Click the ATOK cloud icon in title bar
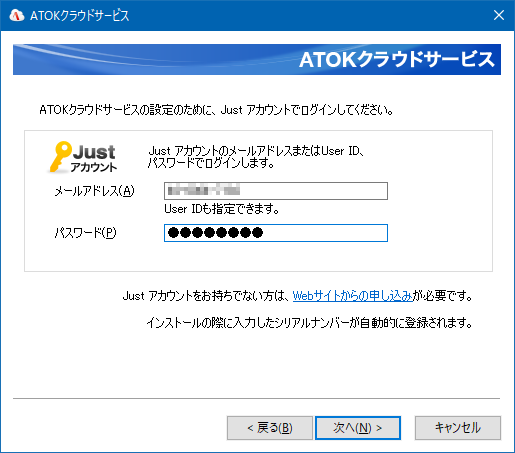 click(17, 15)
